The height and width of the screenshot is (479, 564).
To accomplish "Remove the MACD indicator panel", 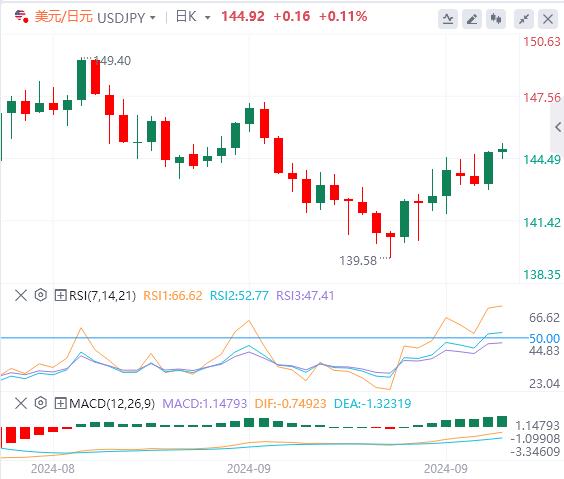I will 21,403.
